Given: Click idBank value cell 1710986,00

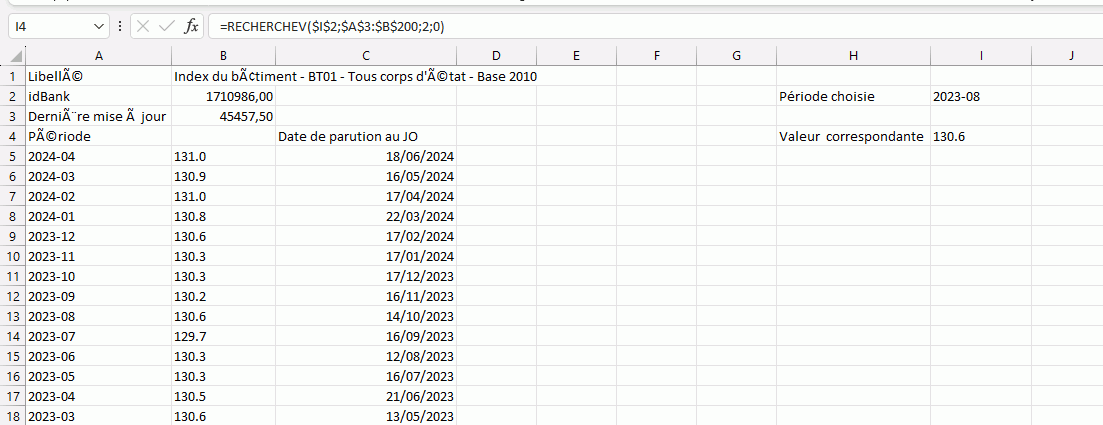Looking at the screenshot, I should (x=222, y=96).
